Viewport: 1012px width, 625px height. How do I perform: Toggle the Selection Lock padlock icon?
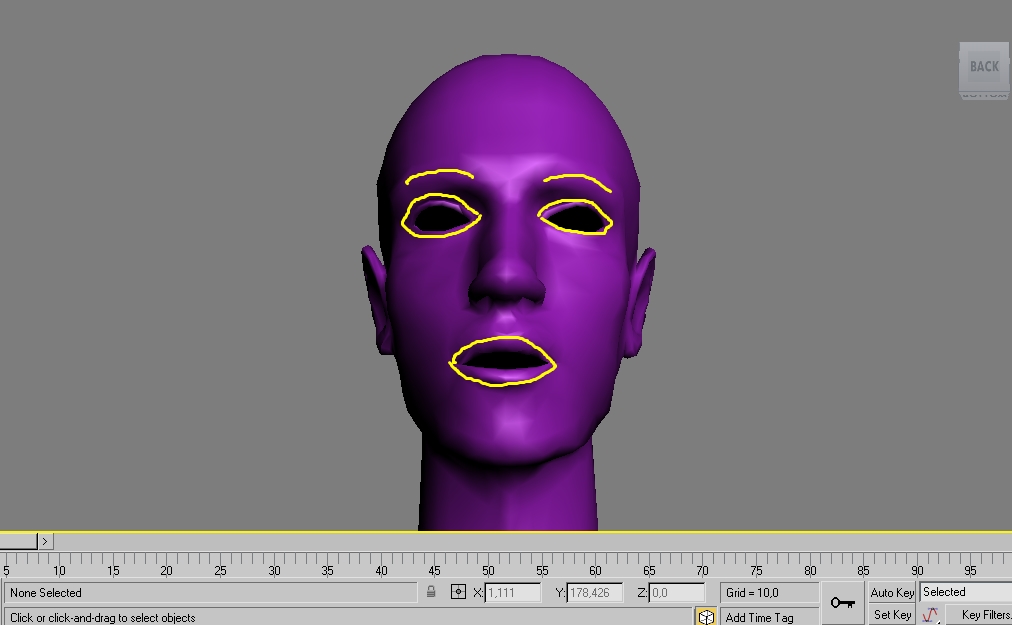point(431,591)
